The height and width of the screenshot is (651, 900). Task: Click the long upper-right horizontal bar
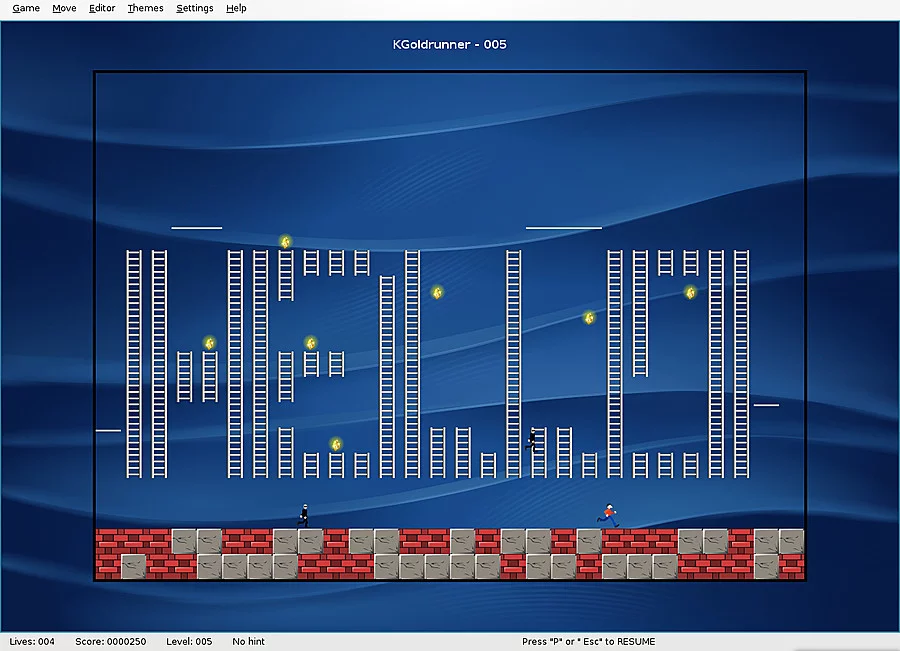[x=564, y=228]
